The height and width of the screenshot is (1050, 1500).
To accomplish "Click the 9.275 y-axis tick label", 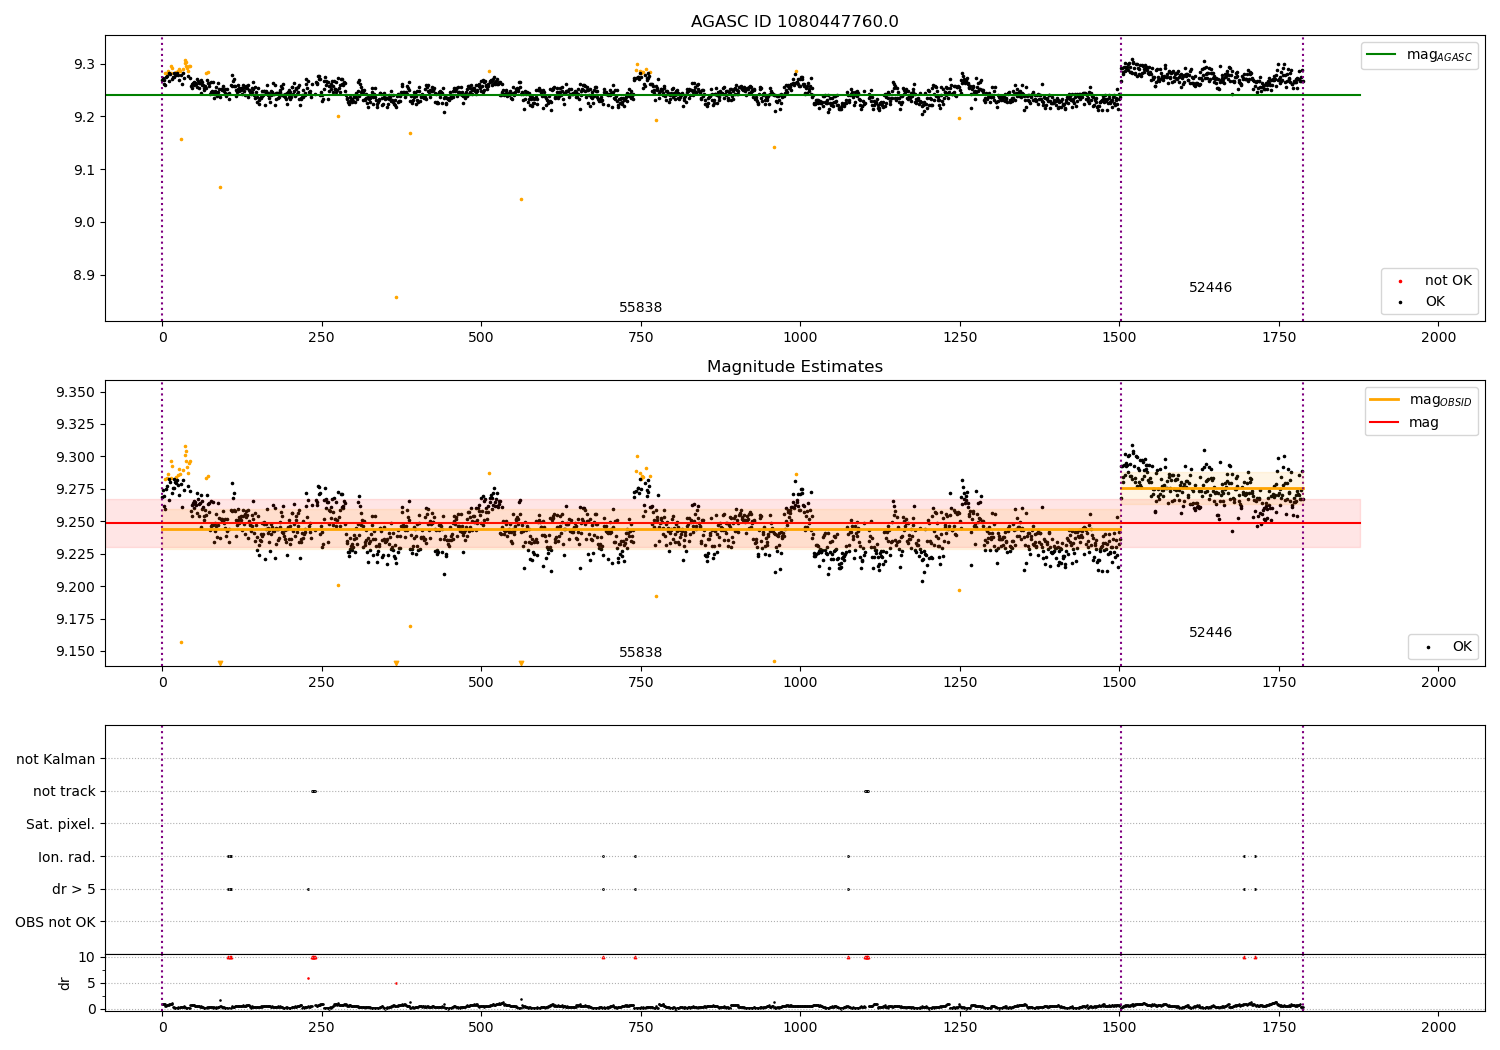I will [76, 490].
